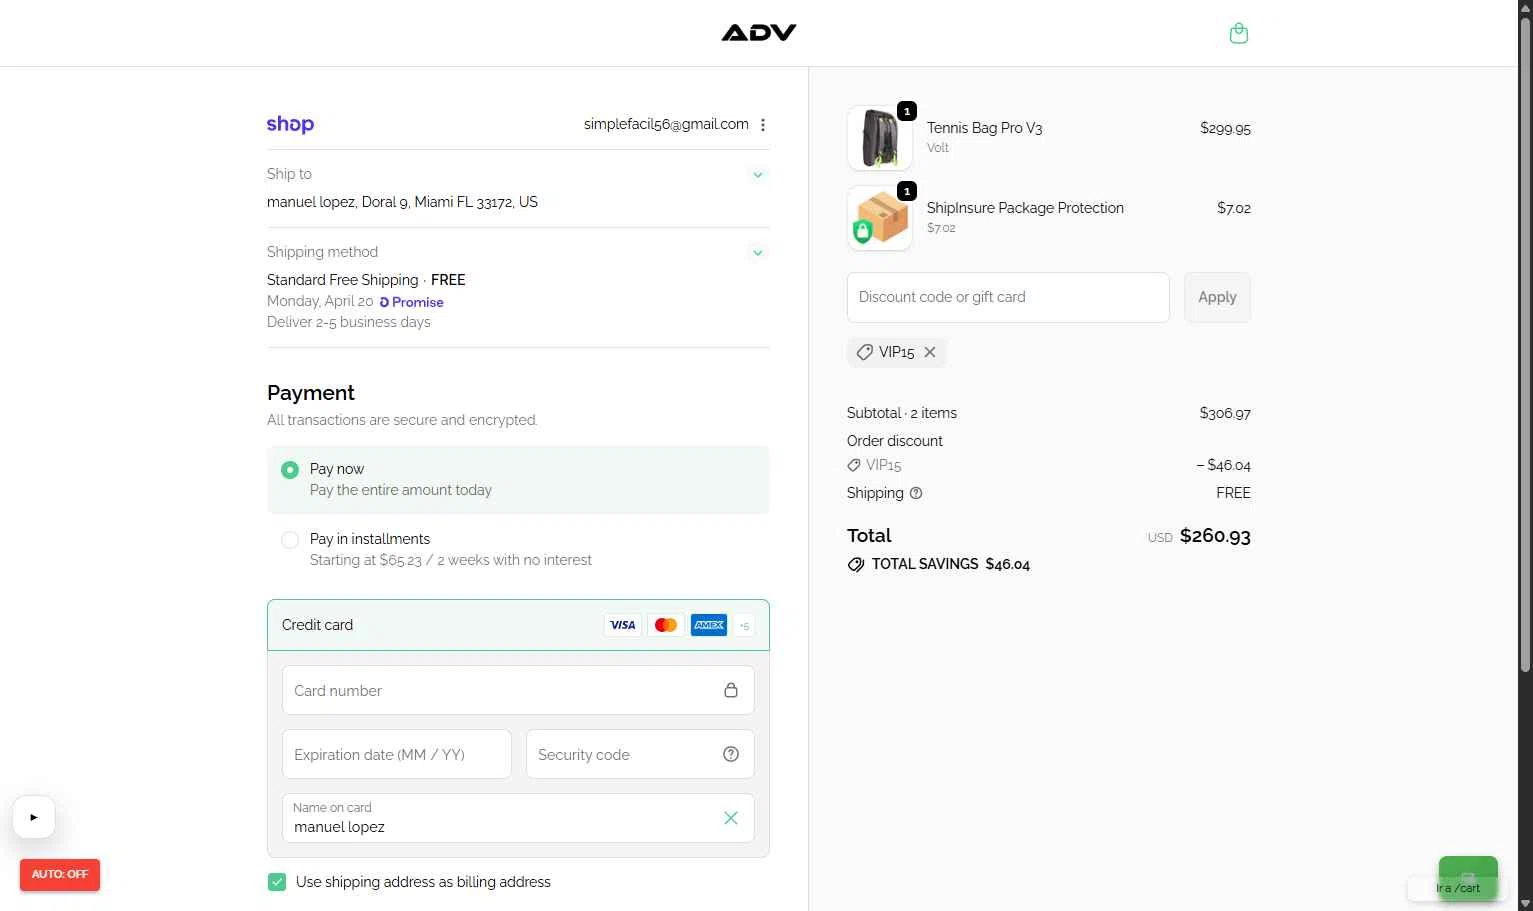Click the Tennis Bag price $299.95
Viewport: 1533px width, 911px height.
1225,128
